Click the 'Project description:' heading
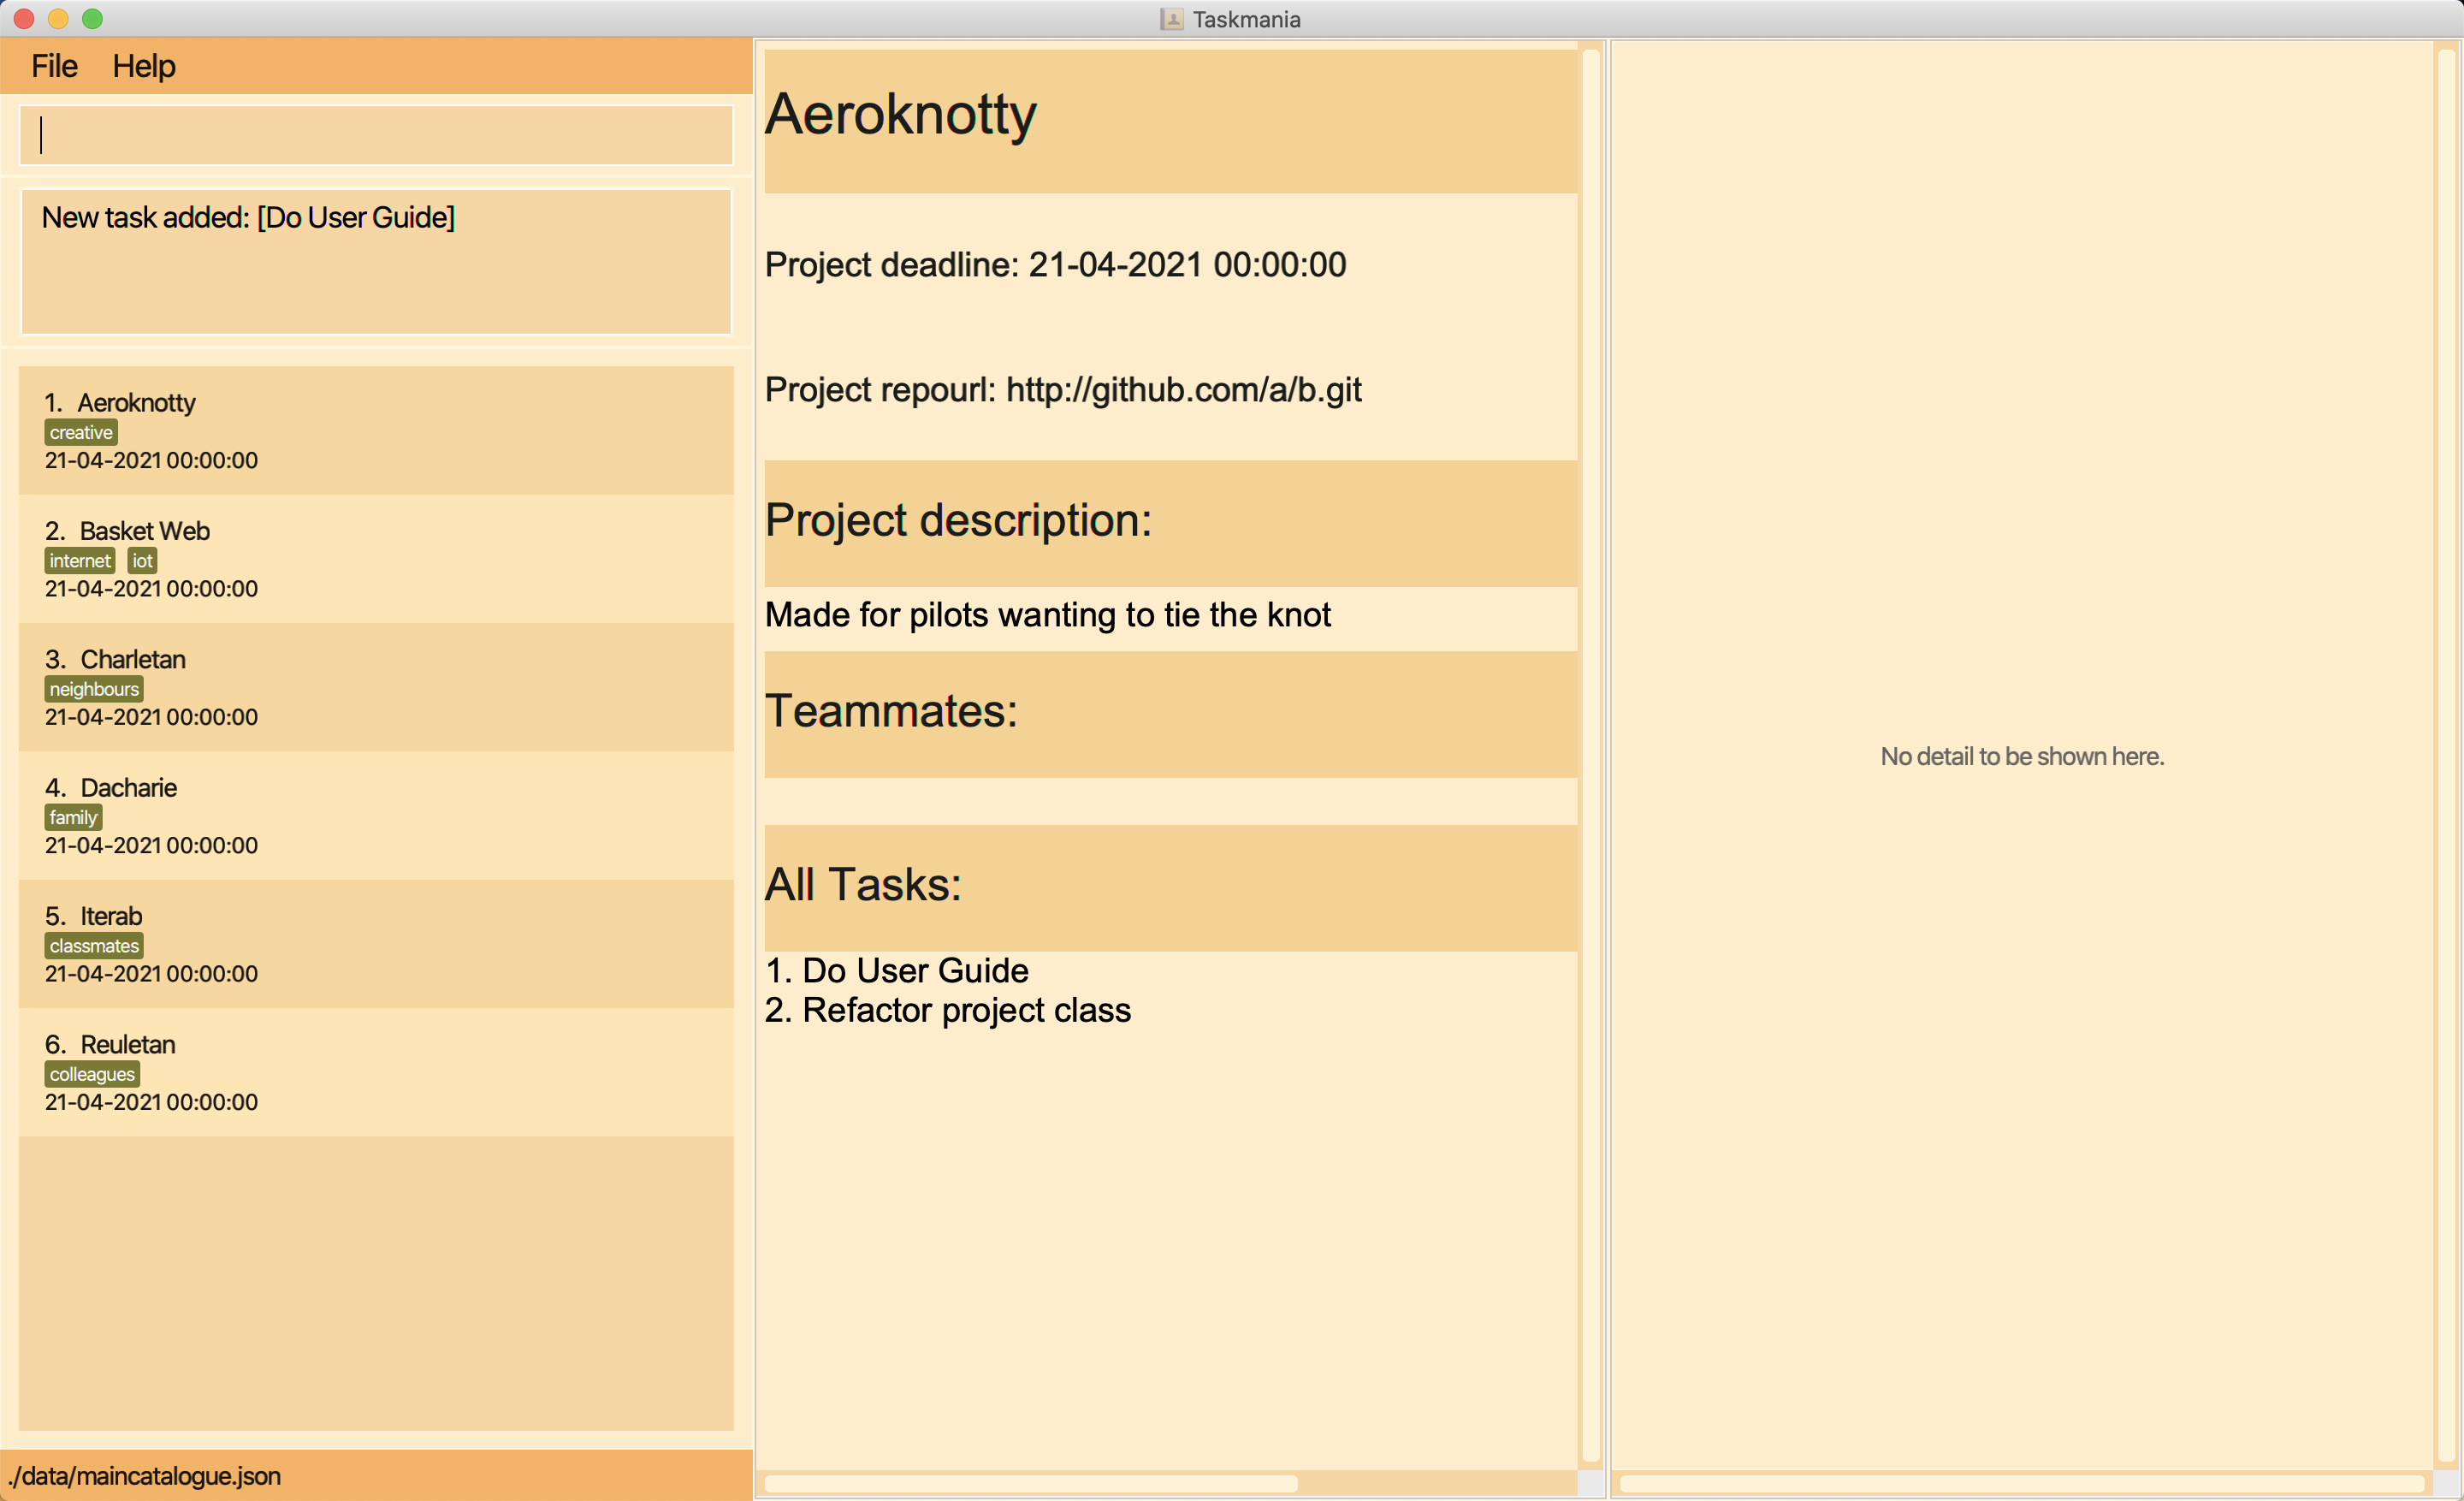The height and width of the screenshot is (1501, 2464). pyautogui.click(x=958, y=520)
